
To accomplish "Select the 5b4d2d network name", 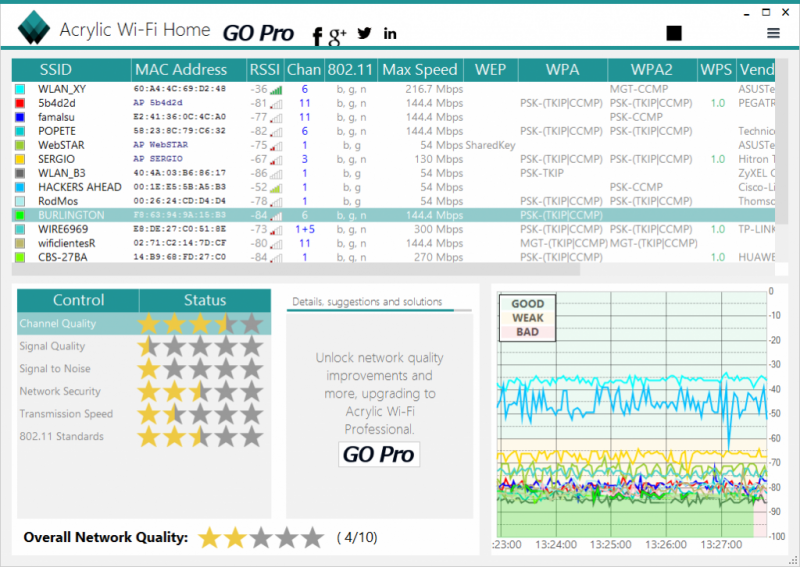I will click(57, 103).
